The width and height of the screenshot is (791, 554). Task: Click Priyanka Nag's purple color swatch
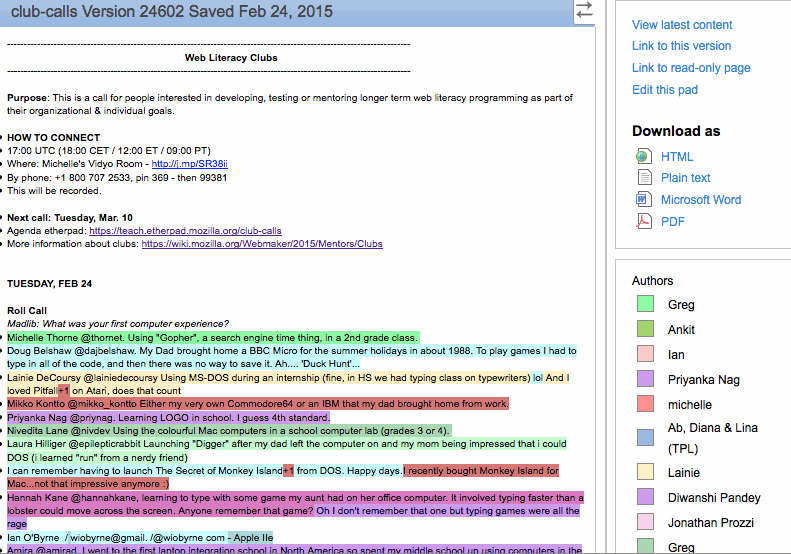click(645, 379)
